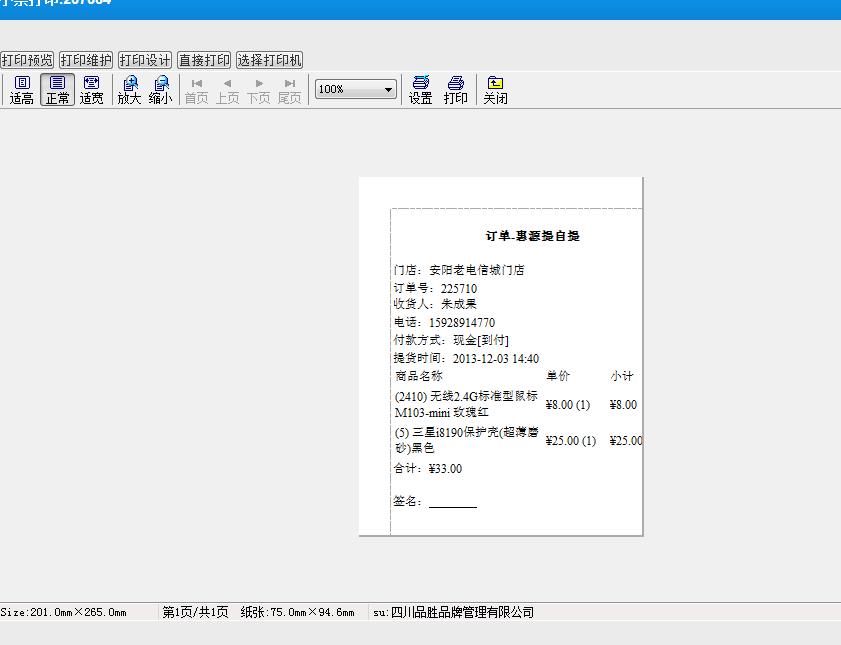The image size is (841, 645).
Task: Open printer 设置 settings
Action: [x=421, y=89]
